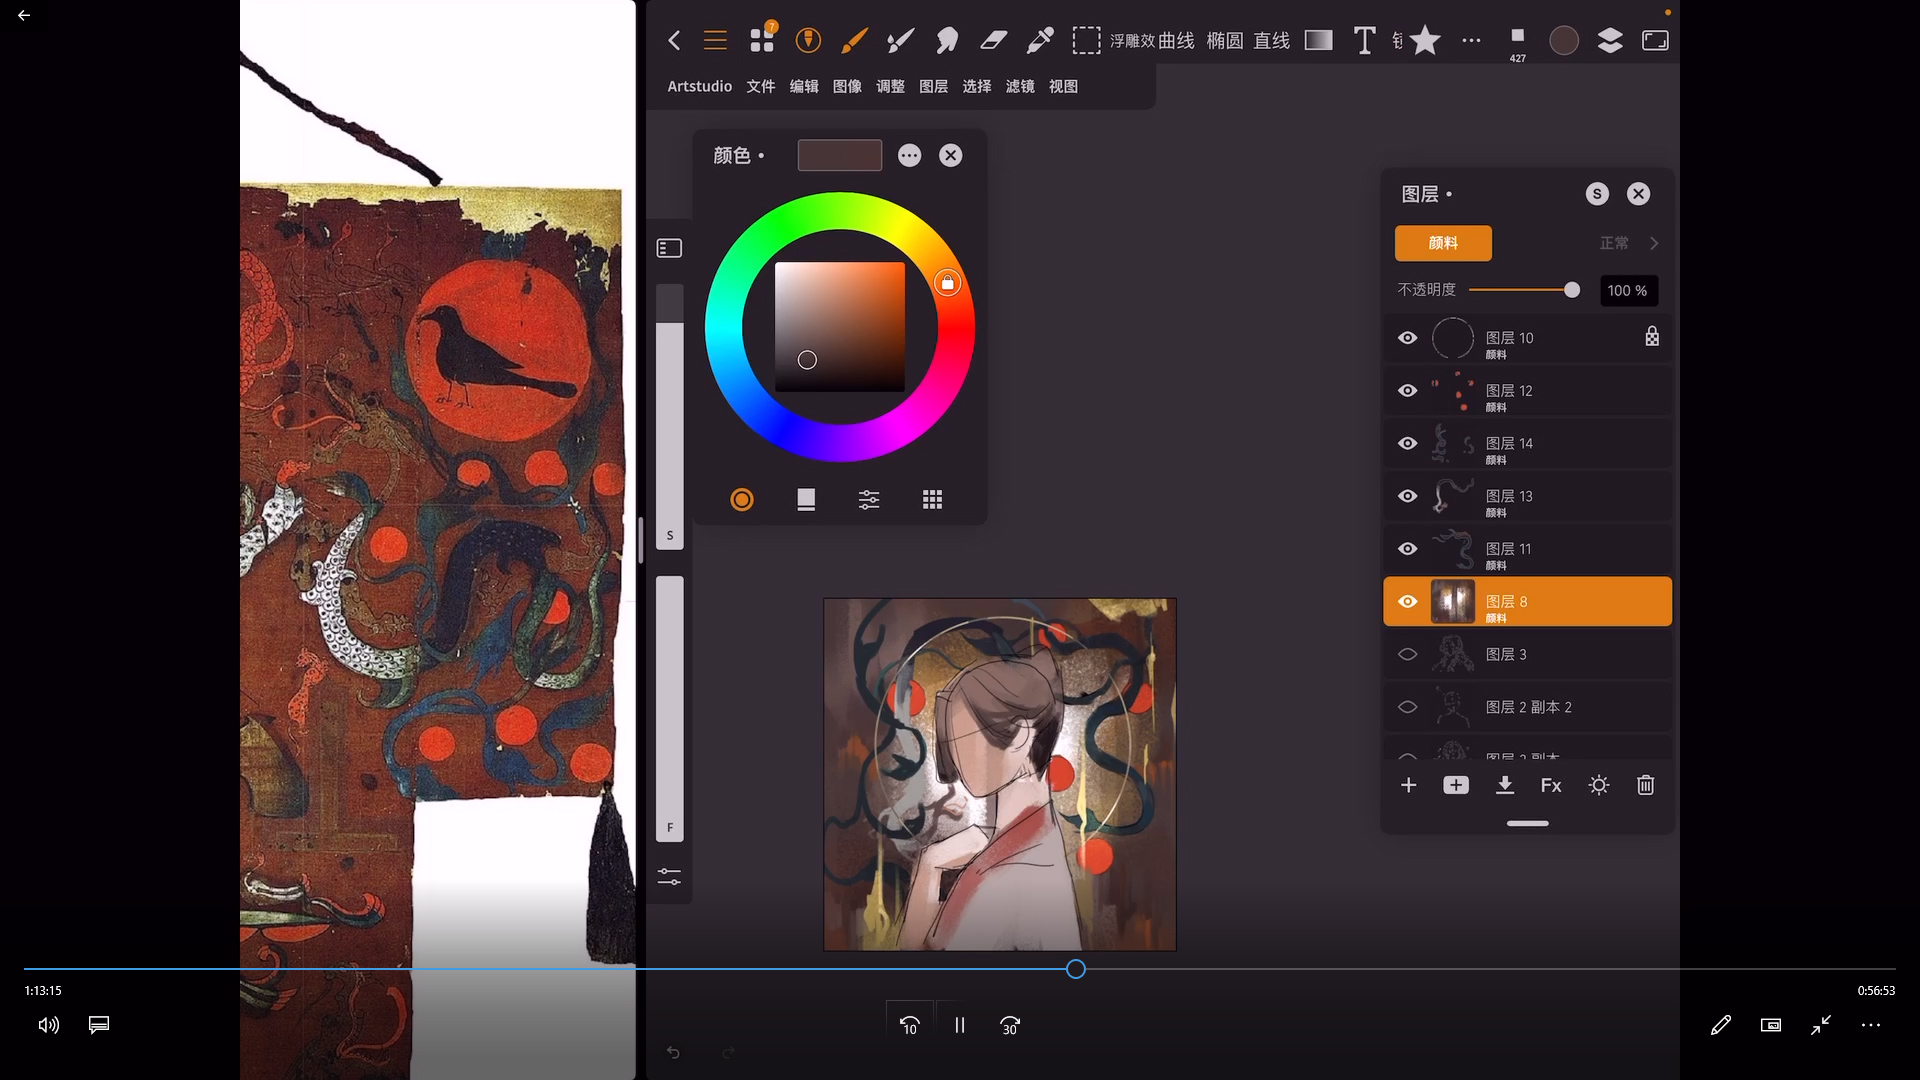Viewport: 1920px width, 1080px height.
Task: Select the eraser tool in toolbar
Action: (993, 40)
